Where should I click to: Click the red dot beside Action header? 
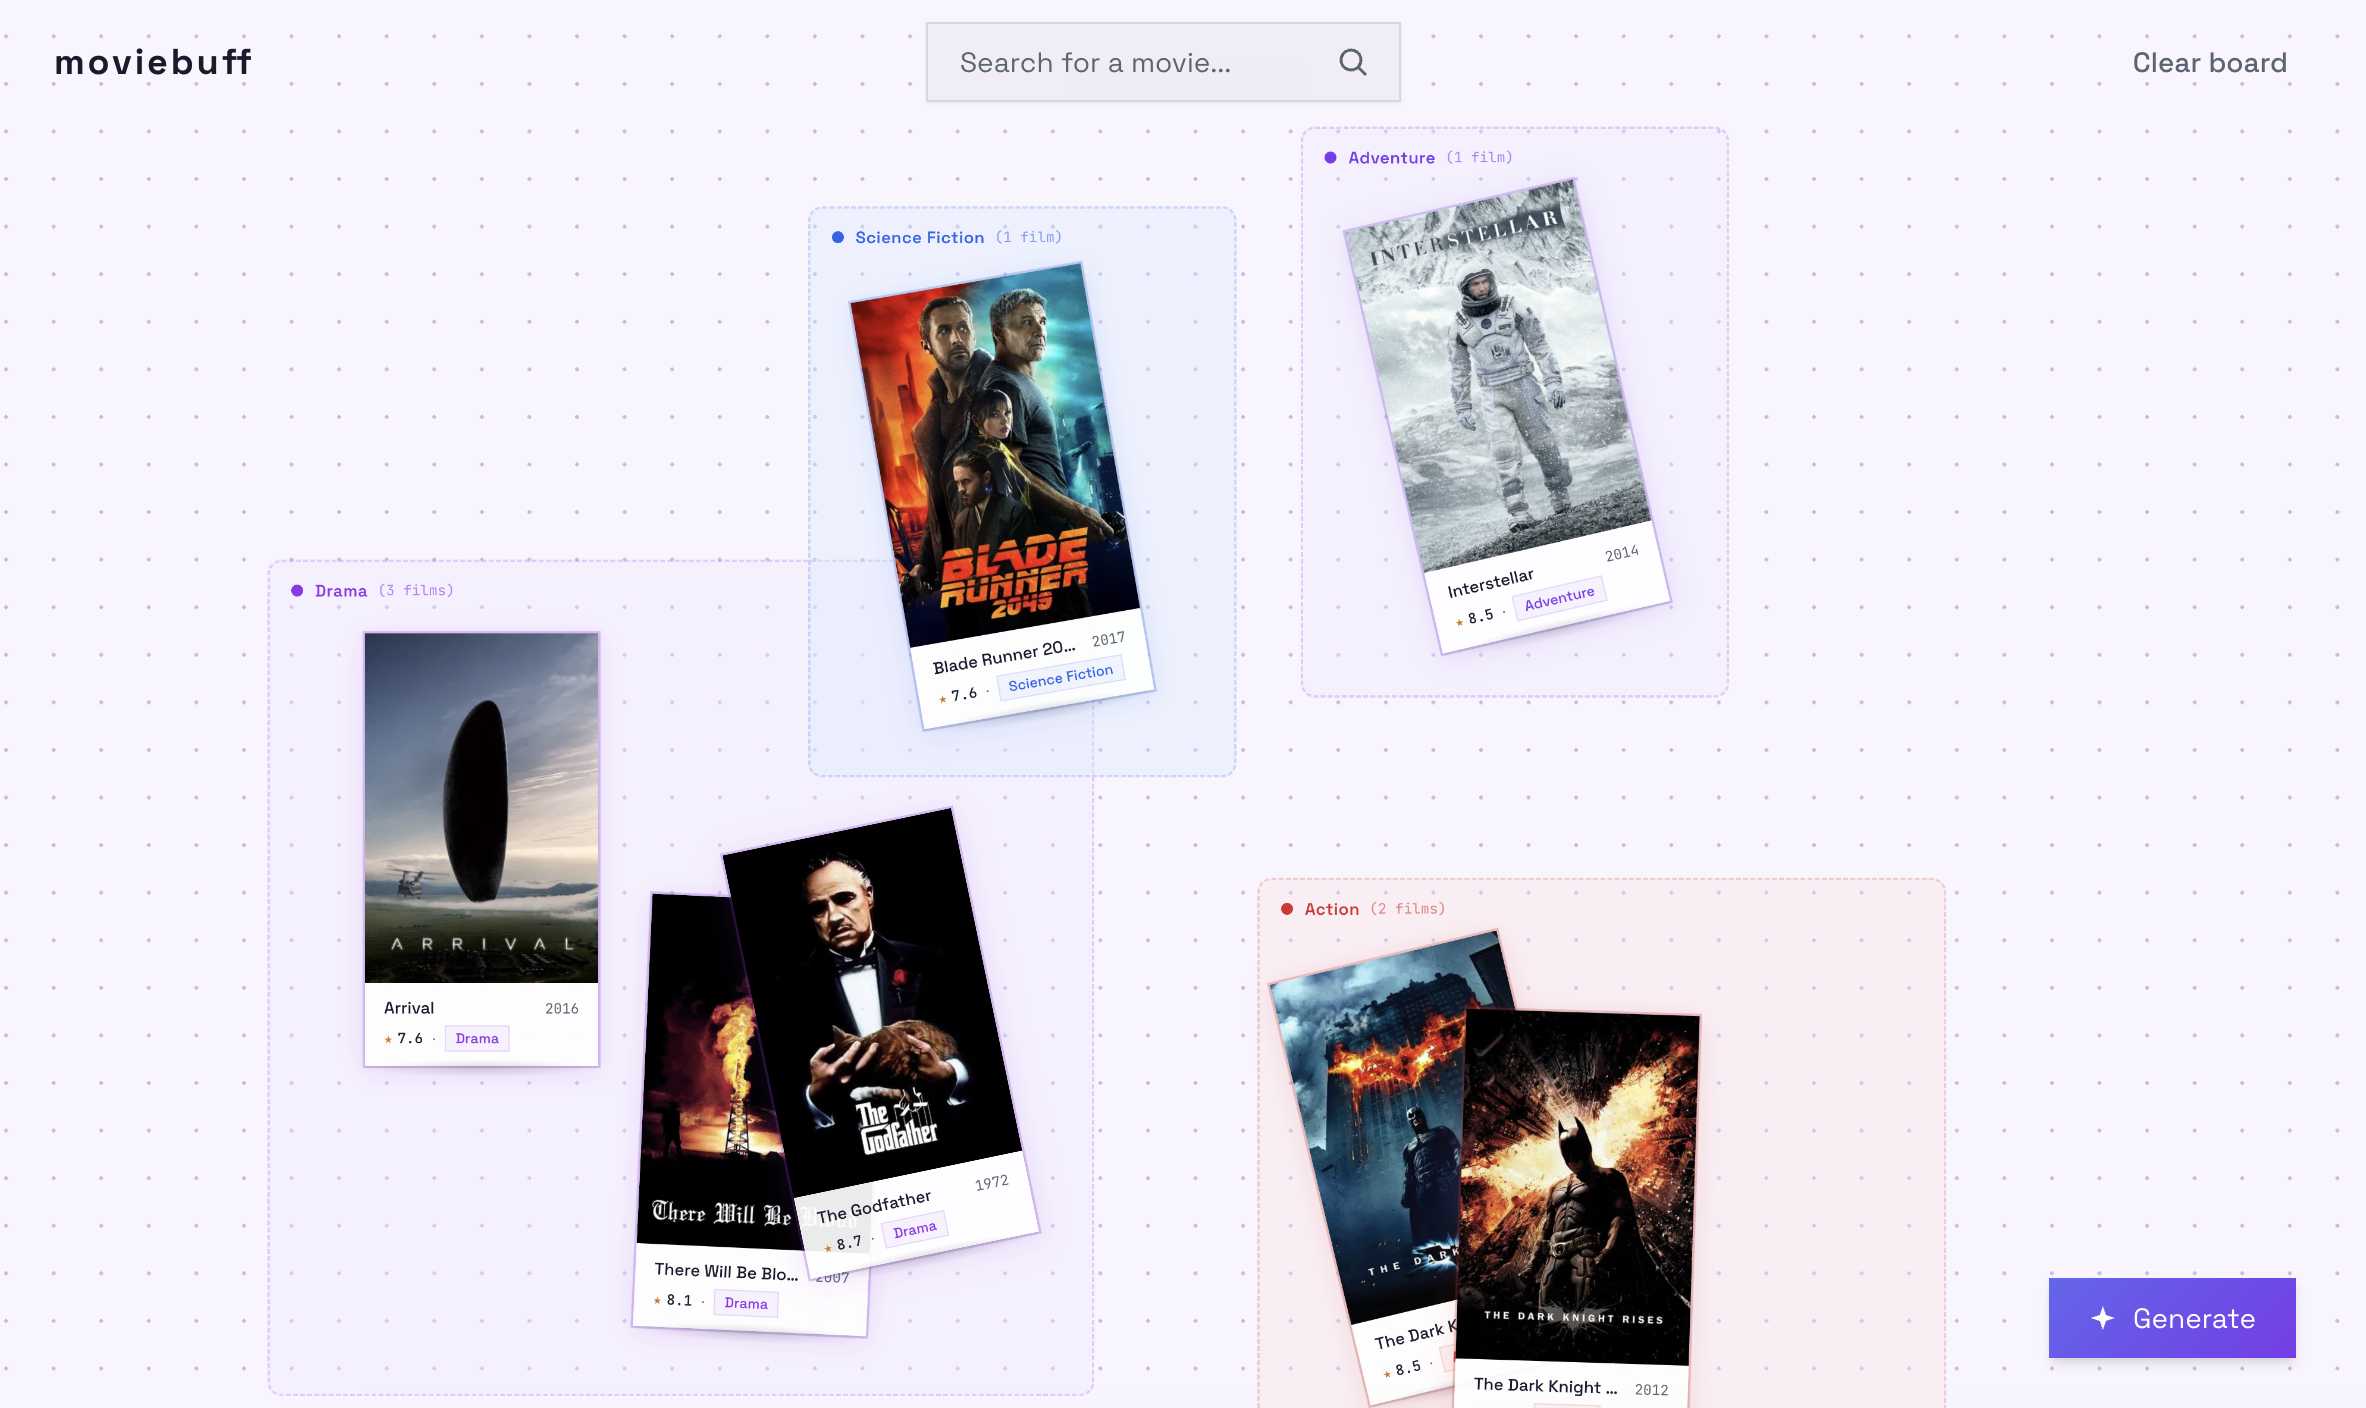click(1287, 909)
